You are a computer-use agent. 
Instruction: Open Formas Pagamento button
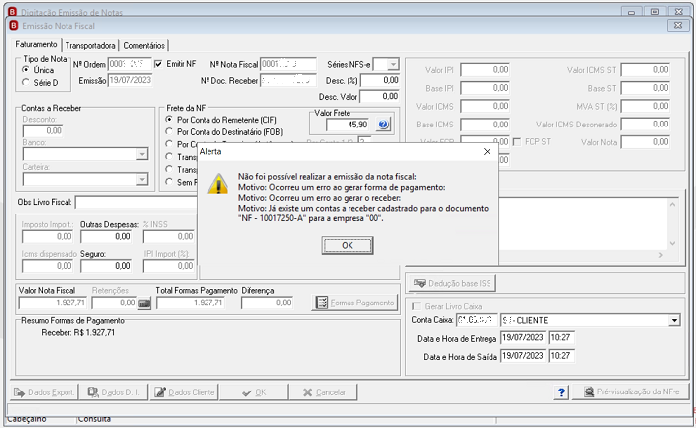355,303
